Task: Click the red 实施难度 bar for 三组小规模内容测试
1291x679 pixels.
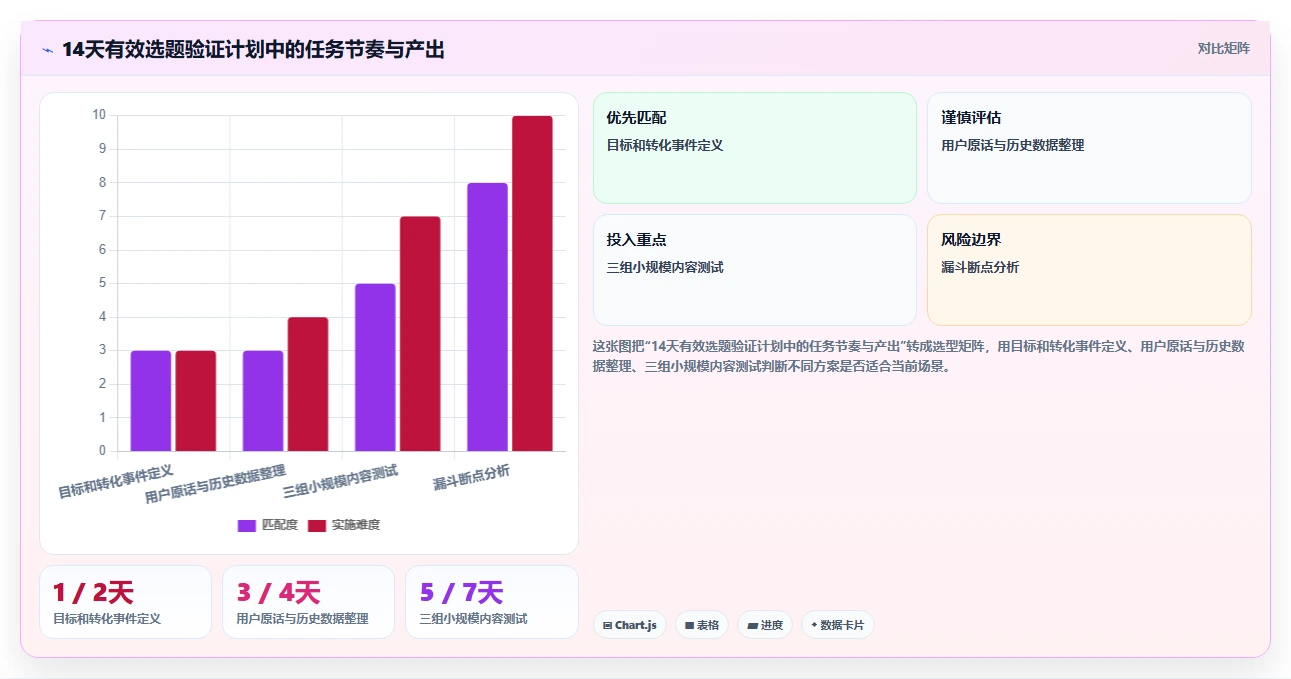Action: pos(420,333)
